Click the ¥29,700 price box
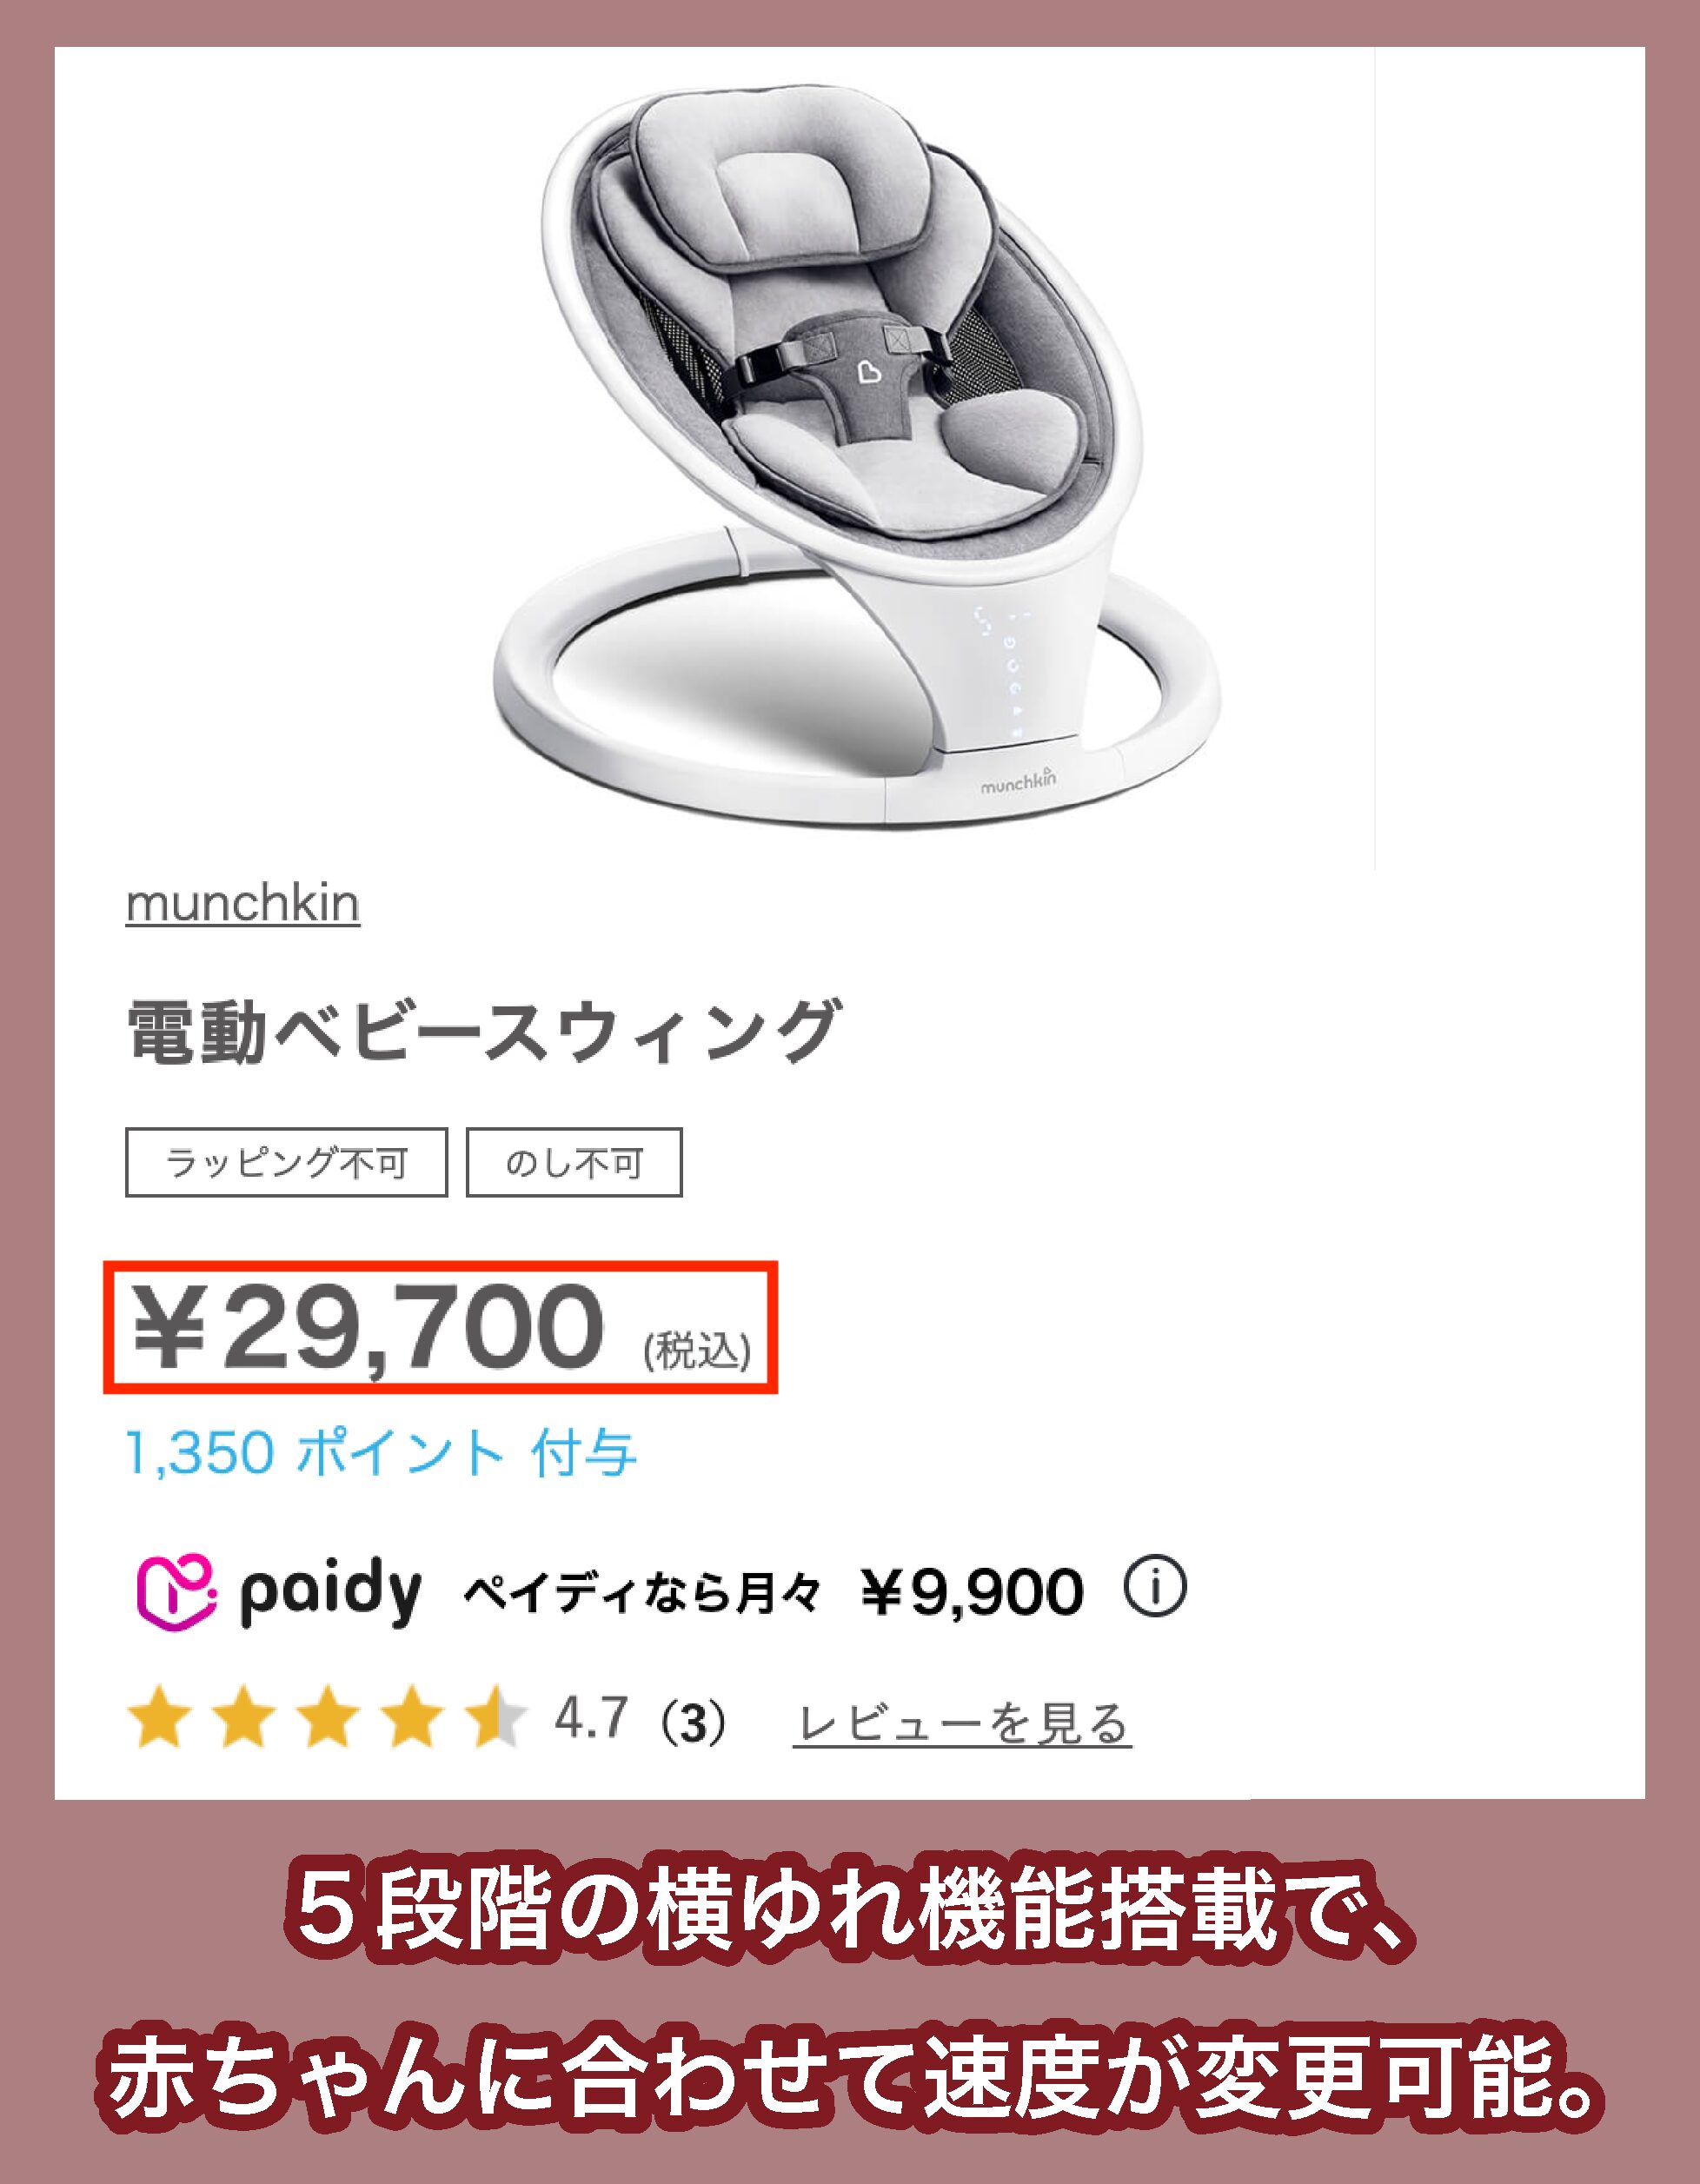The height and width of the screenshot is (2184, 1700). click(x=440, y=1327)
